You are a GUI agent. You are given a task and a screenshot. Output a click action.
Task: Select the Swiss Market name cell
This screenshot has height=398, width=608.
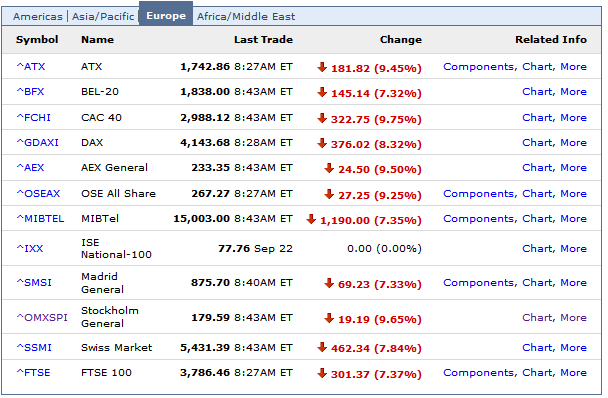coord(116,348)
